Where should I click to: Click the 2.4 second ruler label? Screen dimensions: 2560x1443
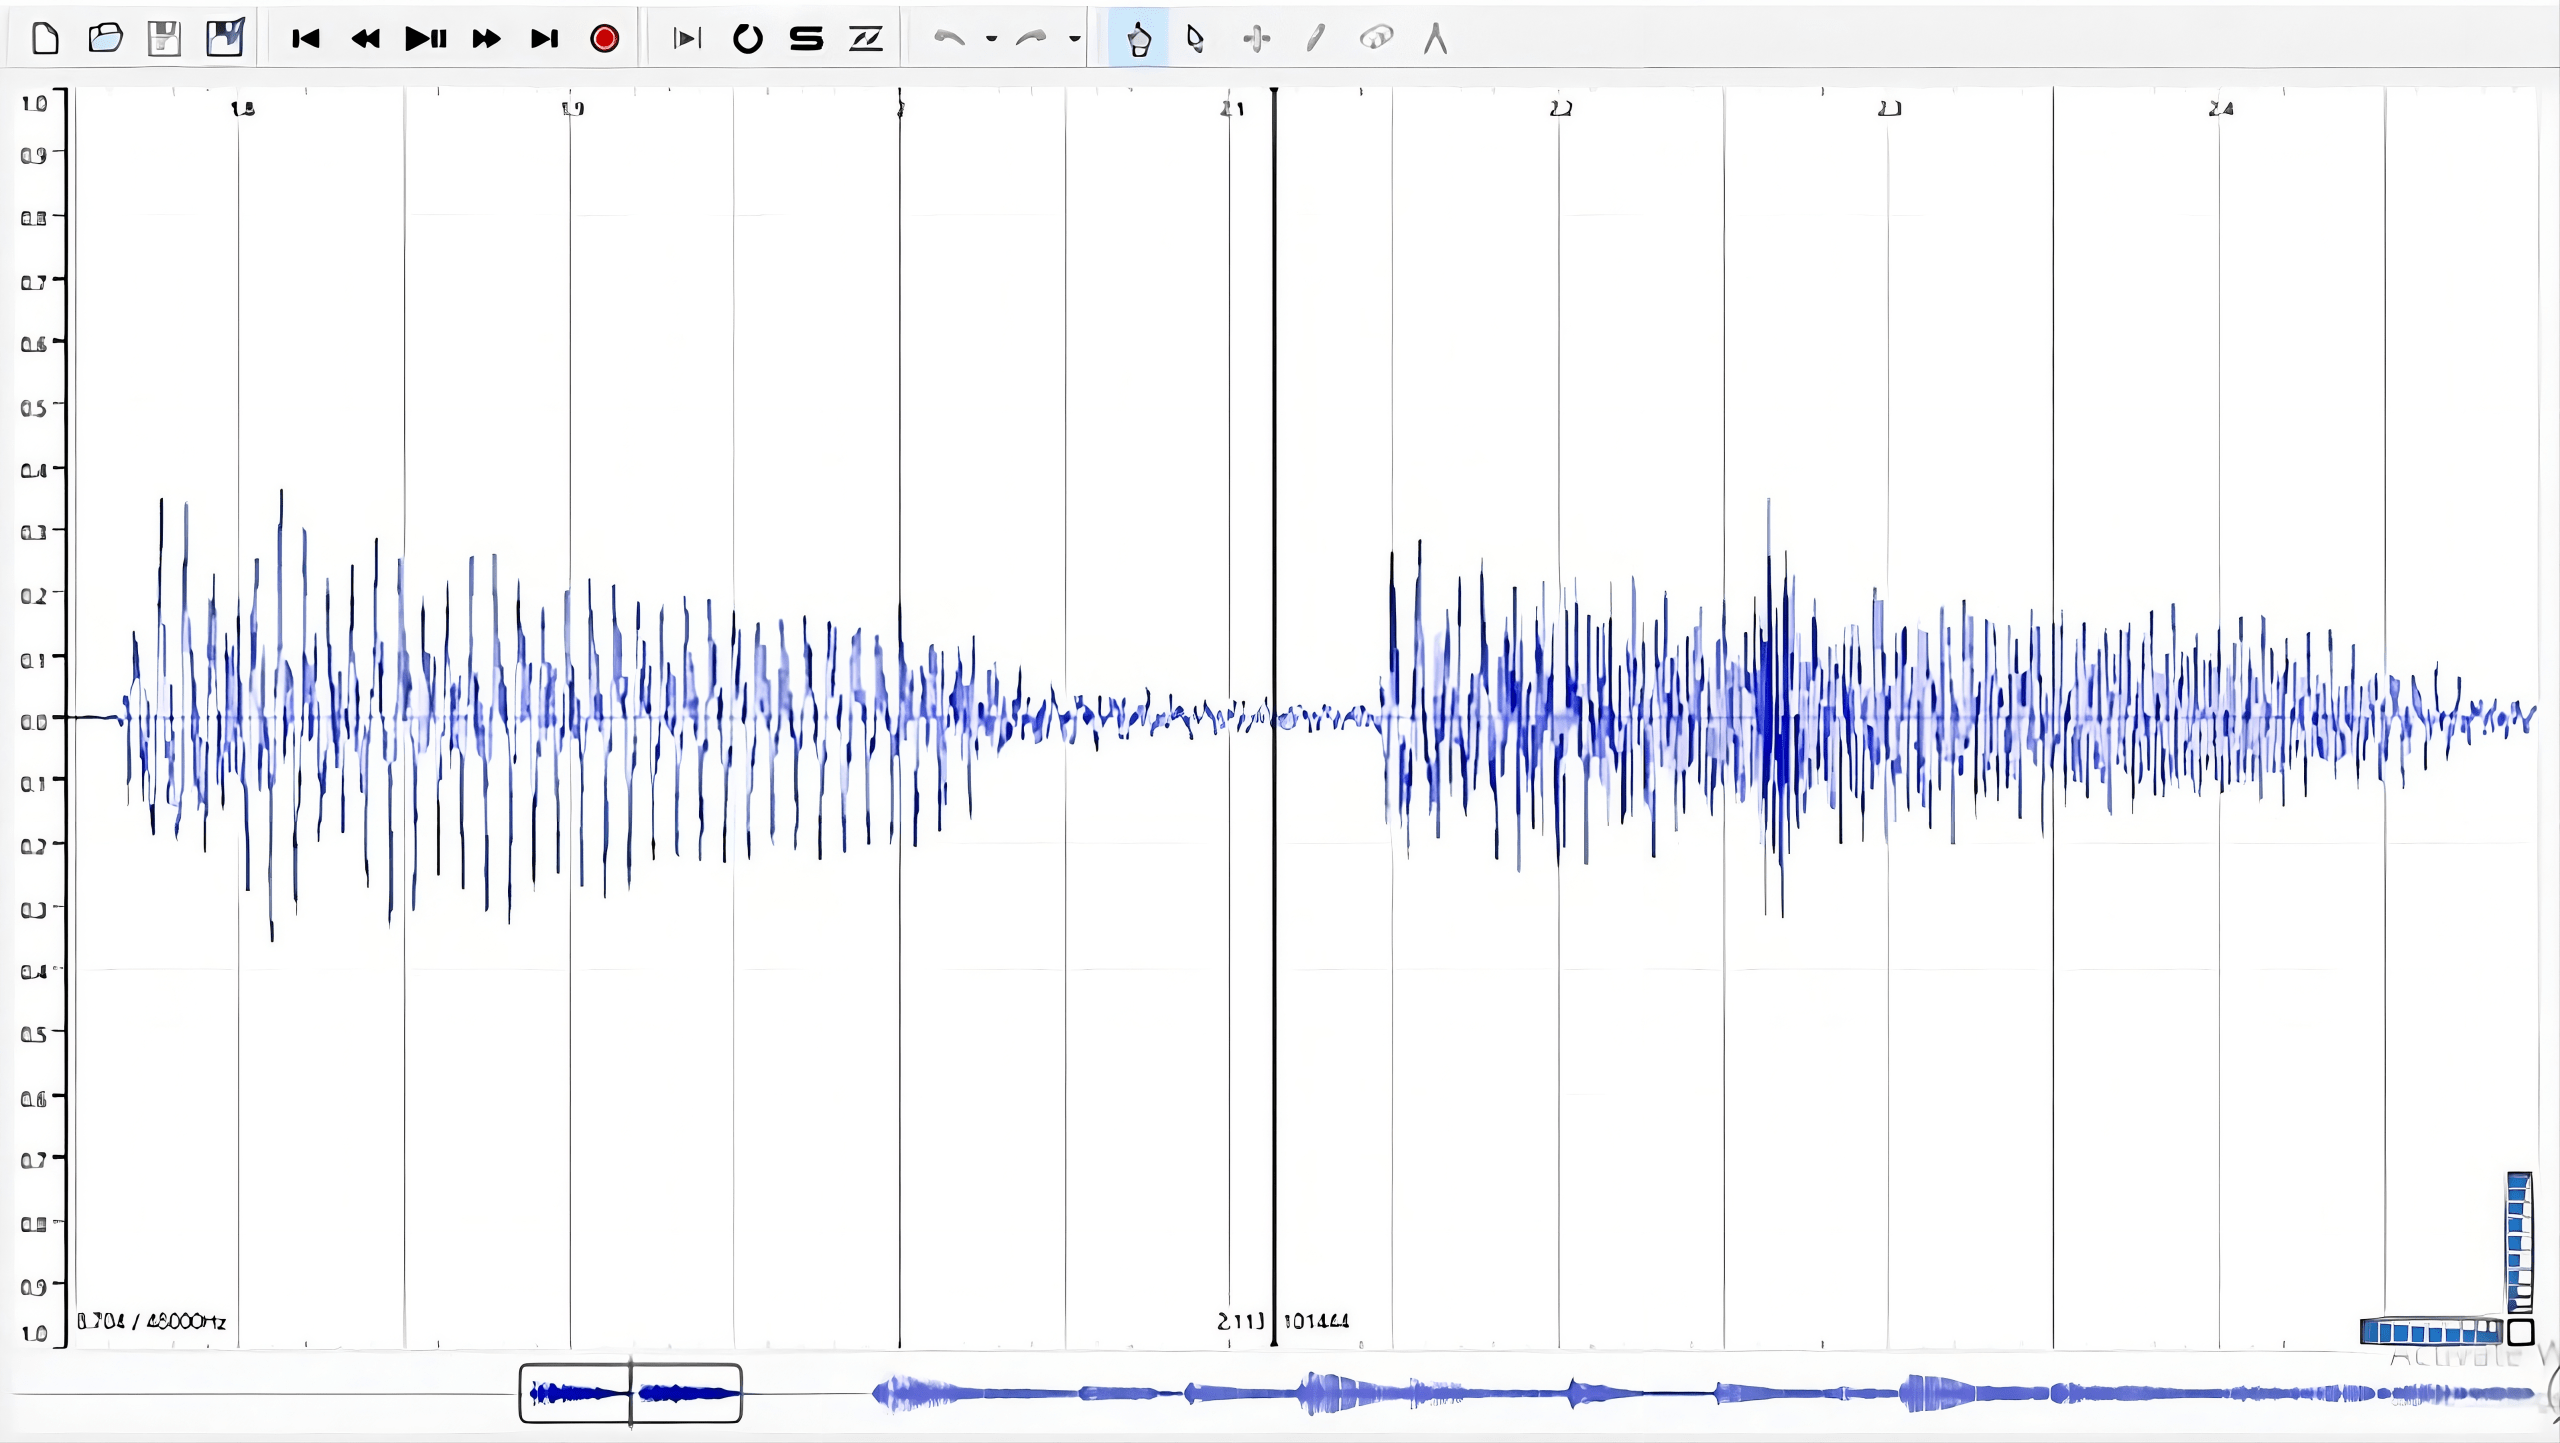pos(2221,108)
